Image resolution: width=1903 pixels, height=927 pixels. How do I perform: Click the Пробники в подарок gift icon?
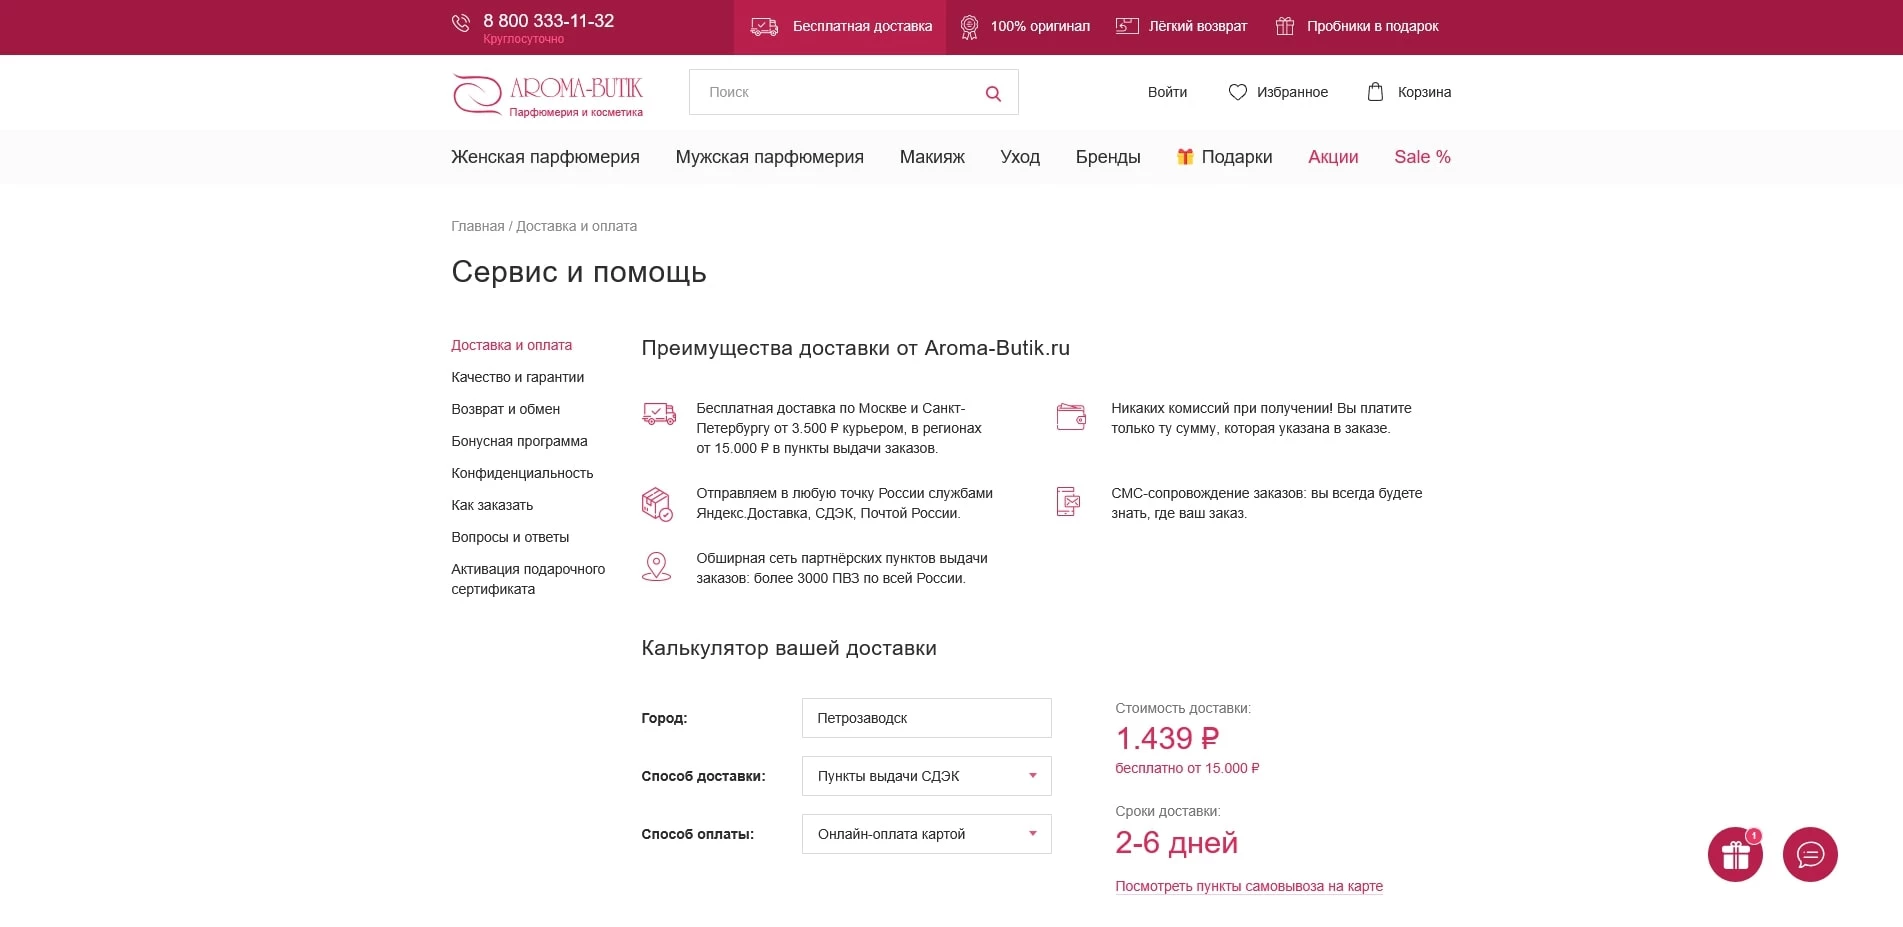coord(1283,26)
